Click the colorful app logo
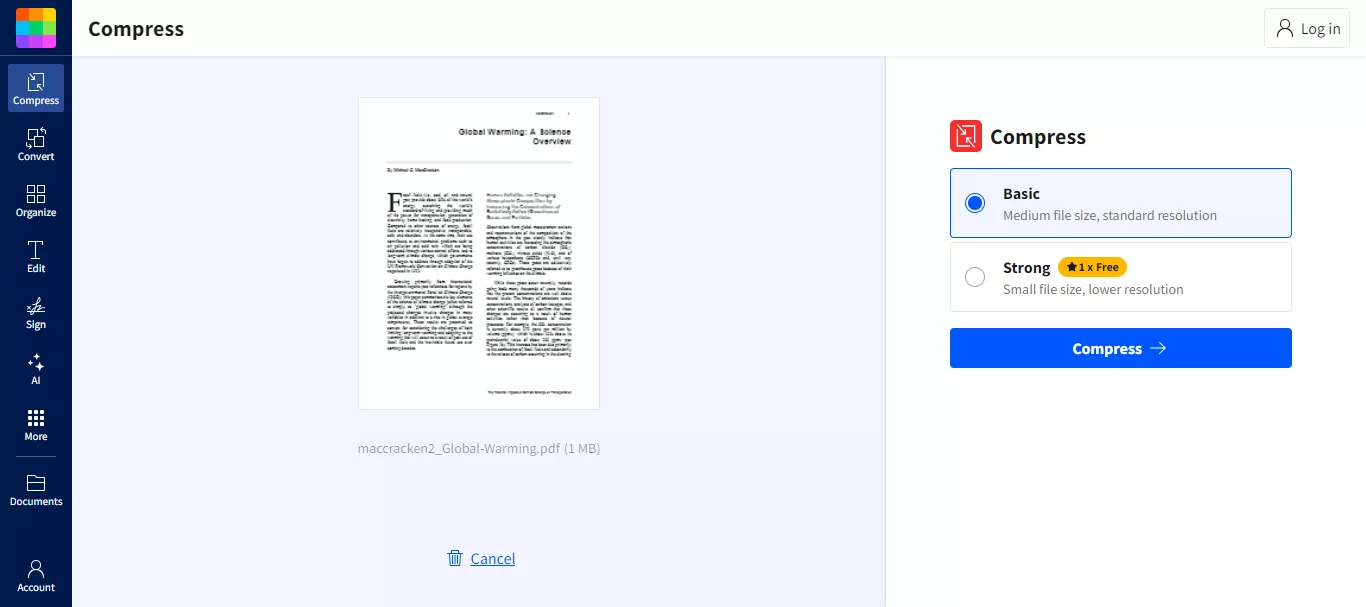 point(36,28)
